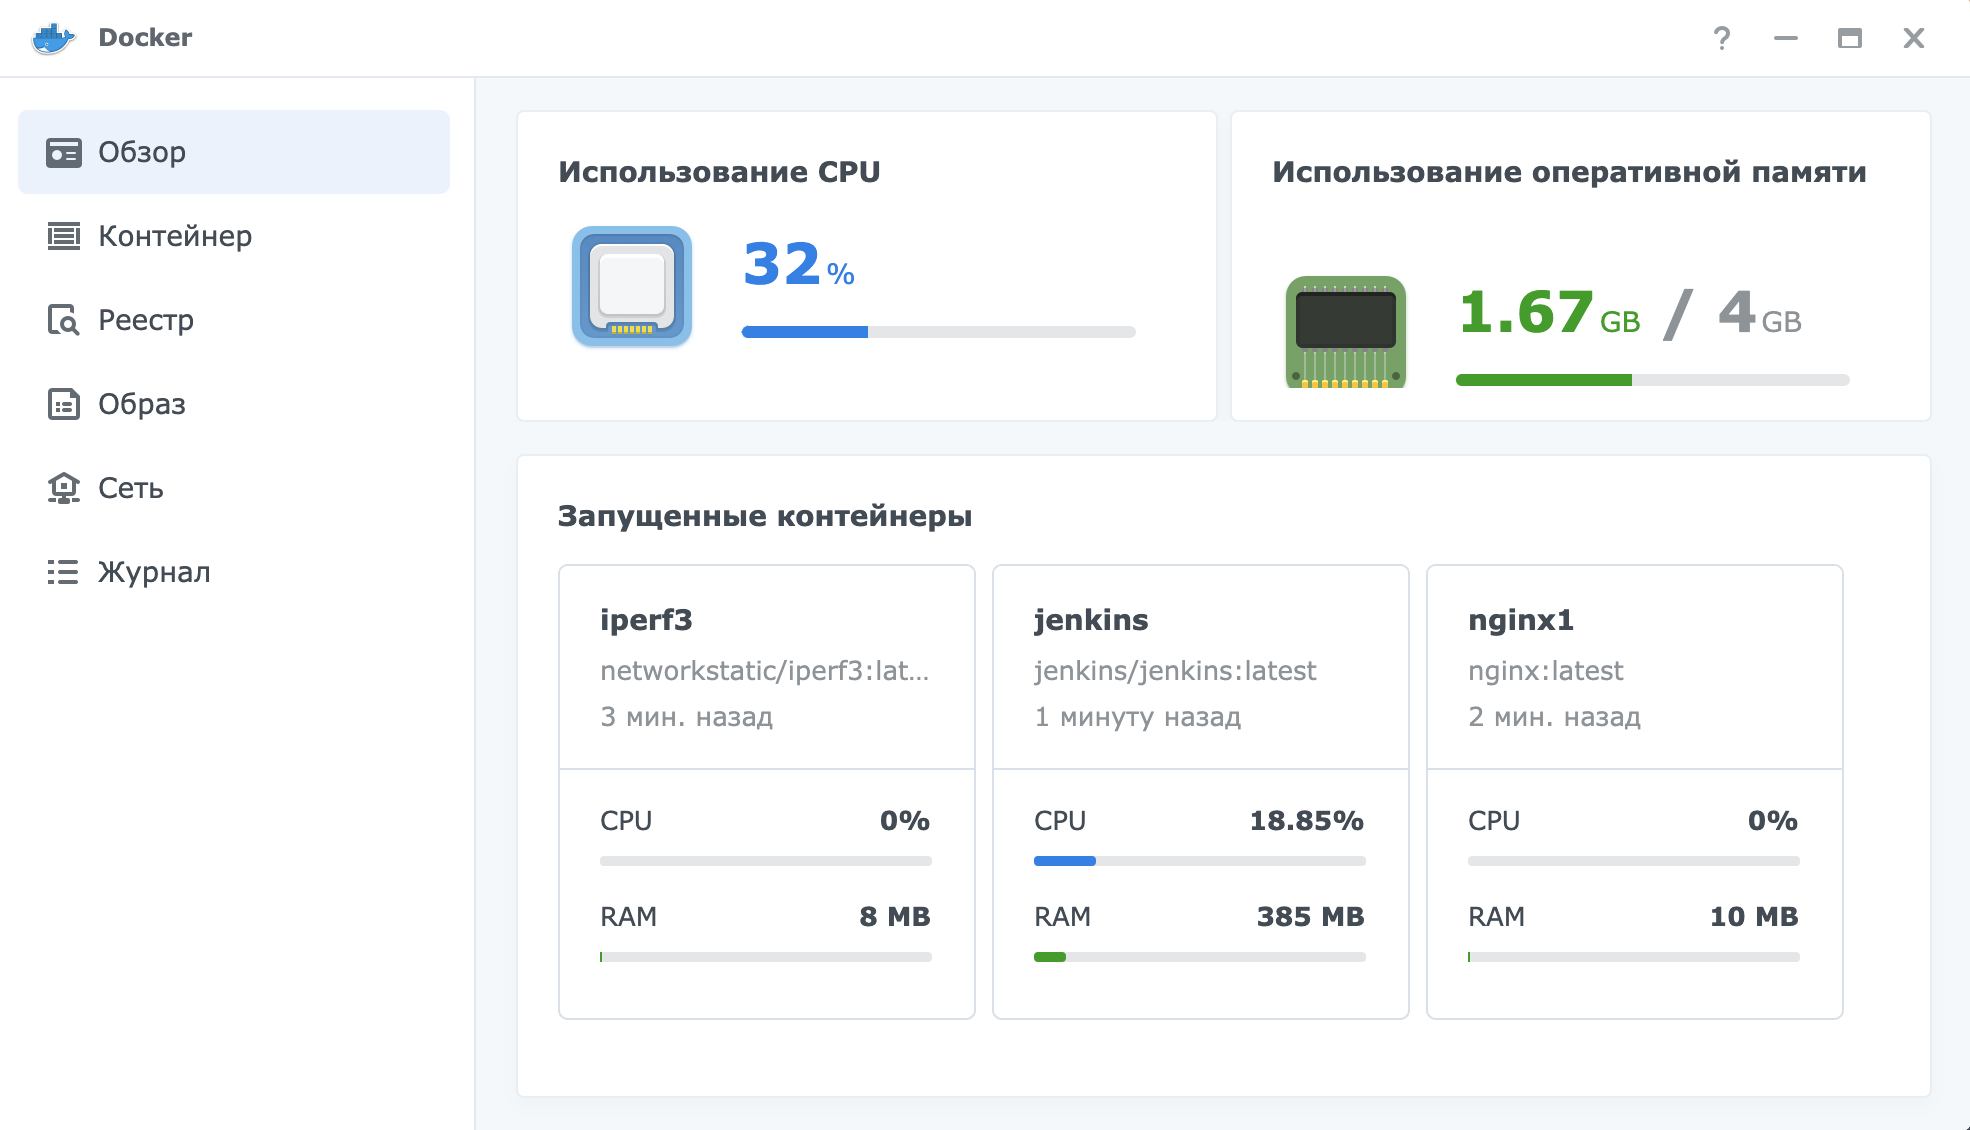Image resolution: width=1970 pixels, height=1130 pixels.
Task: Click the Реестр magnifier icon
Action: click(x=64, y=320)
